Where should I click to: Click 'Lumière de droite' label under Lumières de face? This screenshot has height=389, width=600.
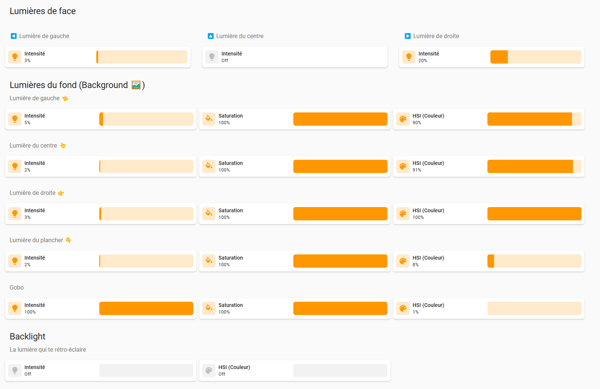(436, 36)
